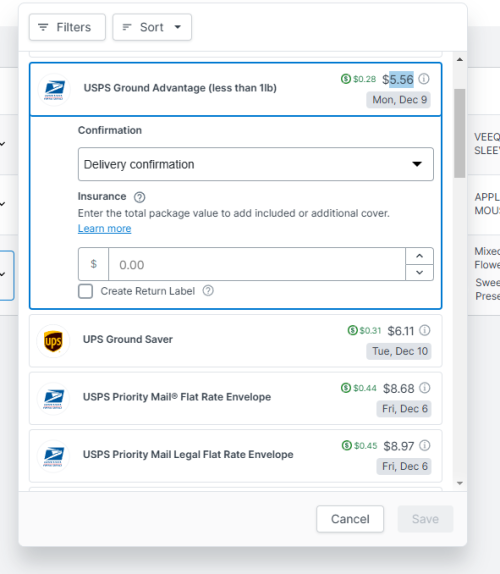Open the Sort dropdown menu
The width and height of the screenshot is (500, 574).
point(152,27)
